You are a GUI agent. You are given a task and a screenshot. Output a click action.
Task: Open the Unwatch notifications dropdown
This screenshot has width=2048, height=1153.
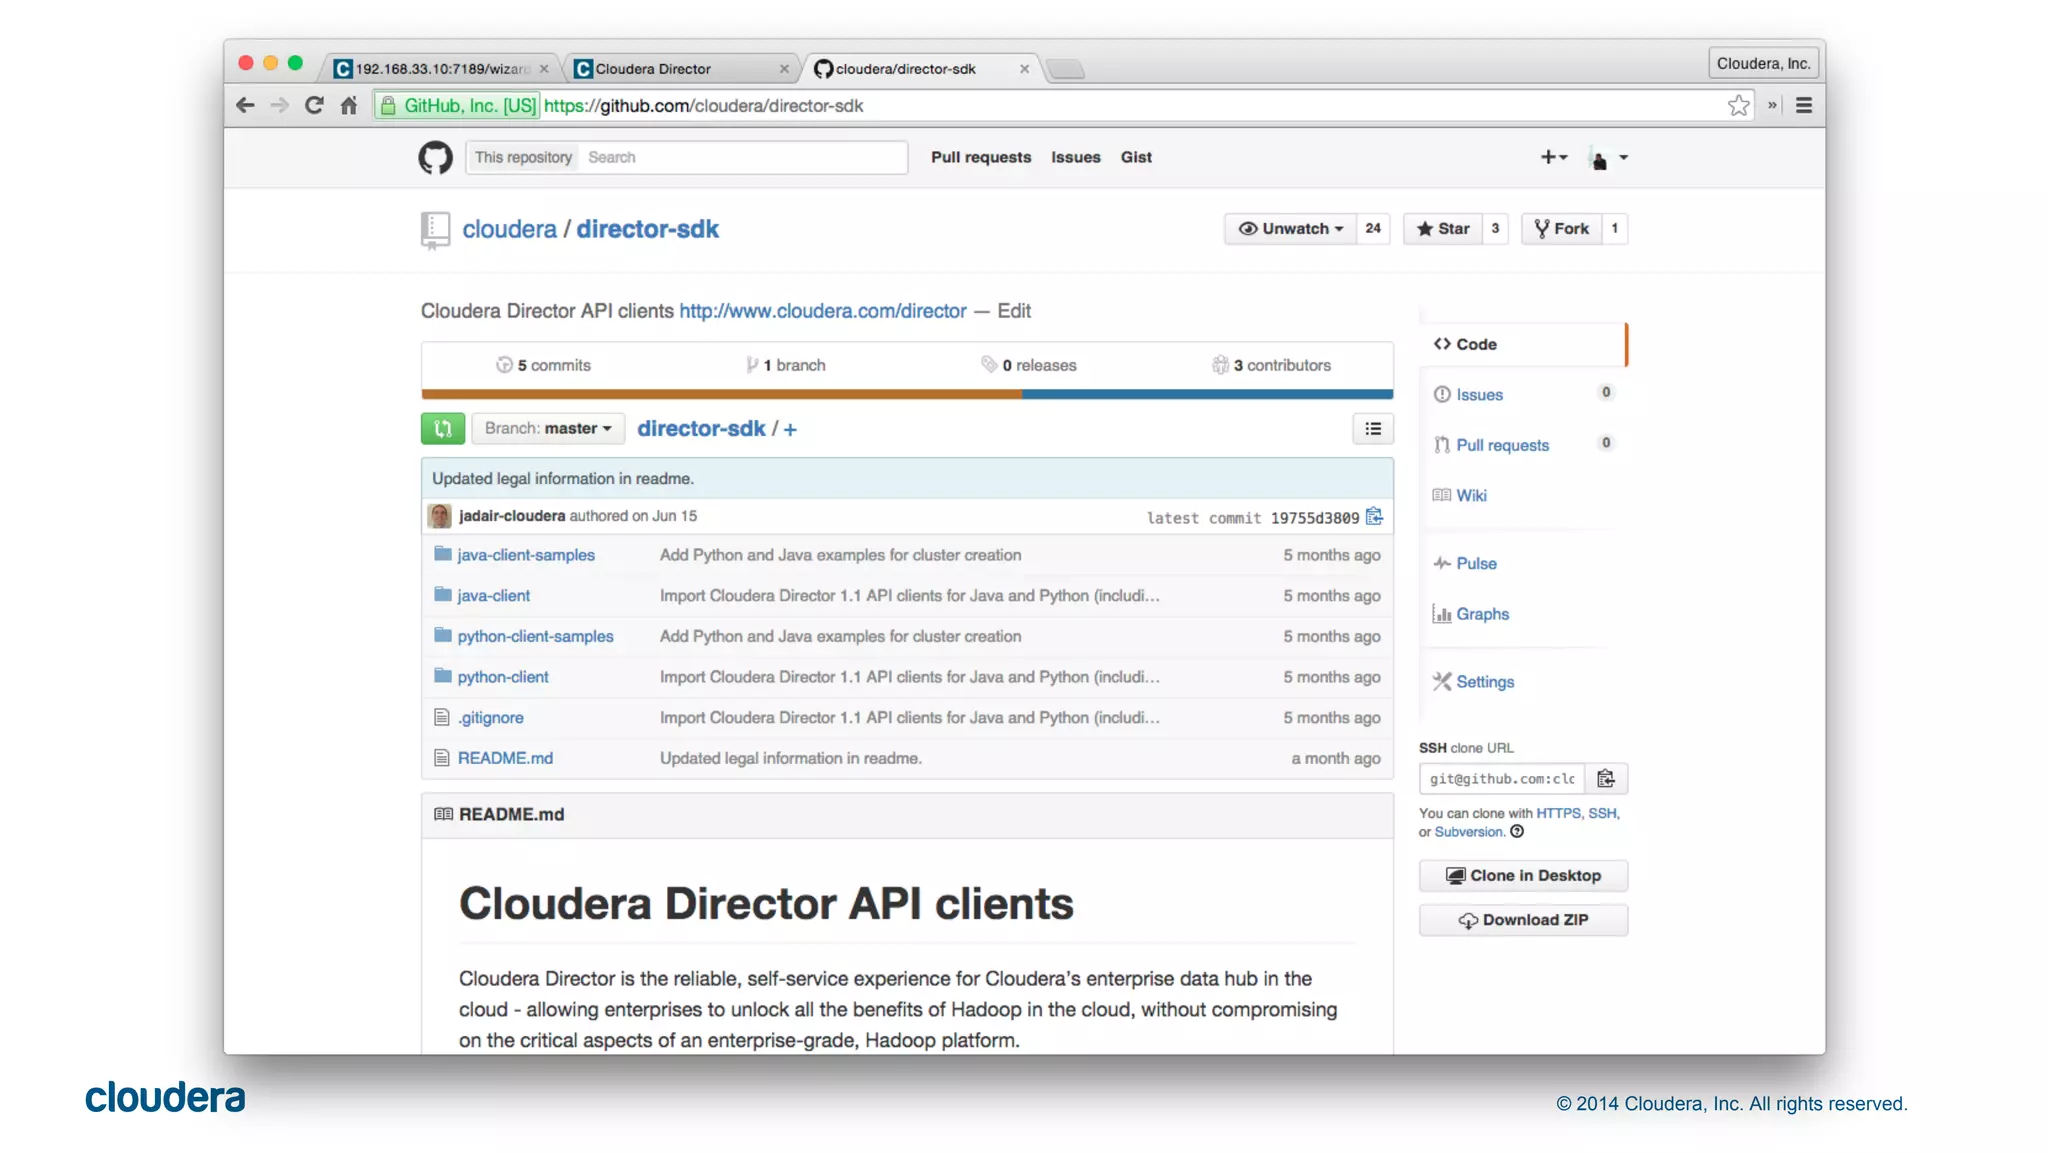coord(1290,229)
